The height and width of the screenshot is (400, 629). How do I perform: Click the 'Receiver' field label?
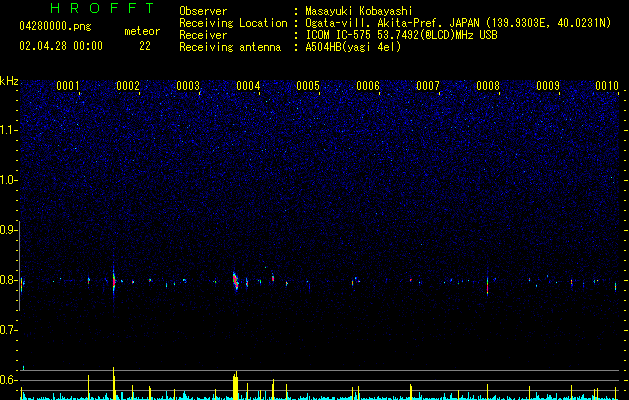[203, 35]
